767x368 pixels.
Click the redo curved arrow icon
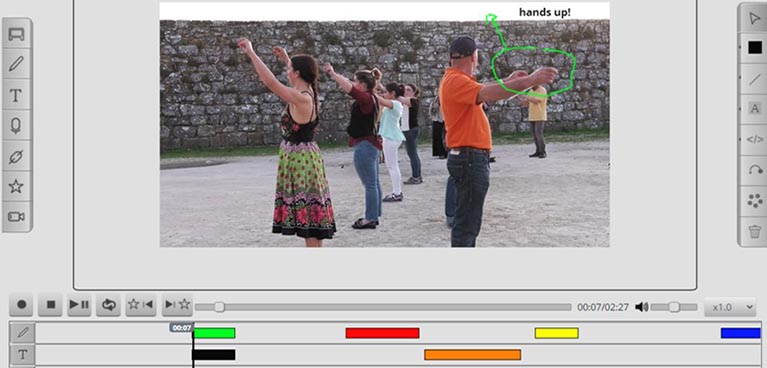pos(755,170)
